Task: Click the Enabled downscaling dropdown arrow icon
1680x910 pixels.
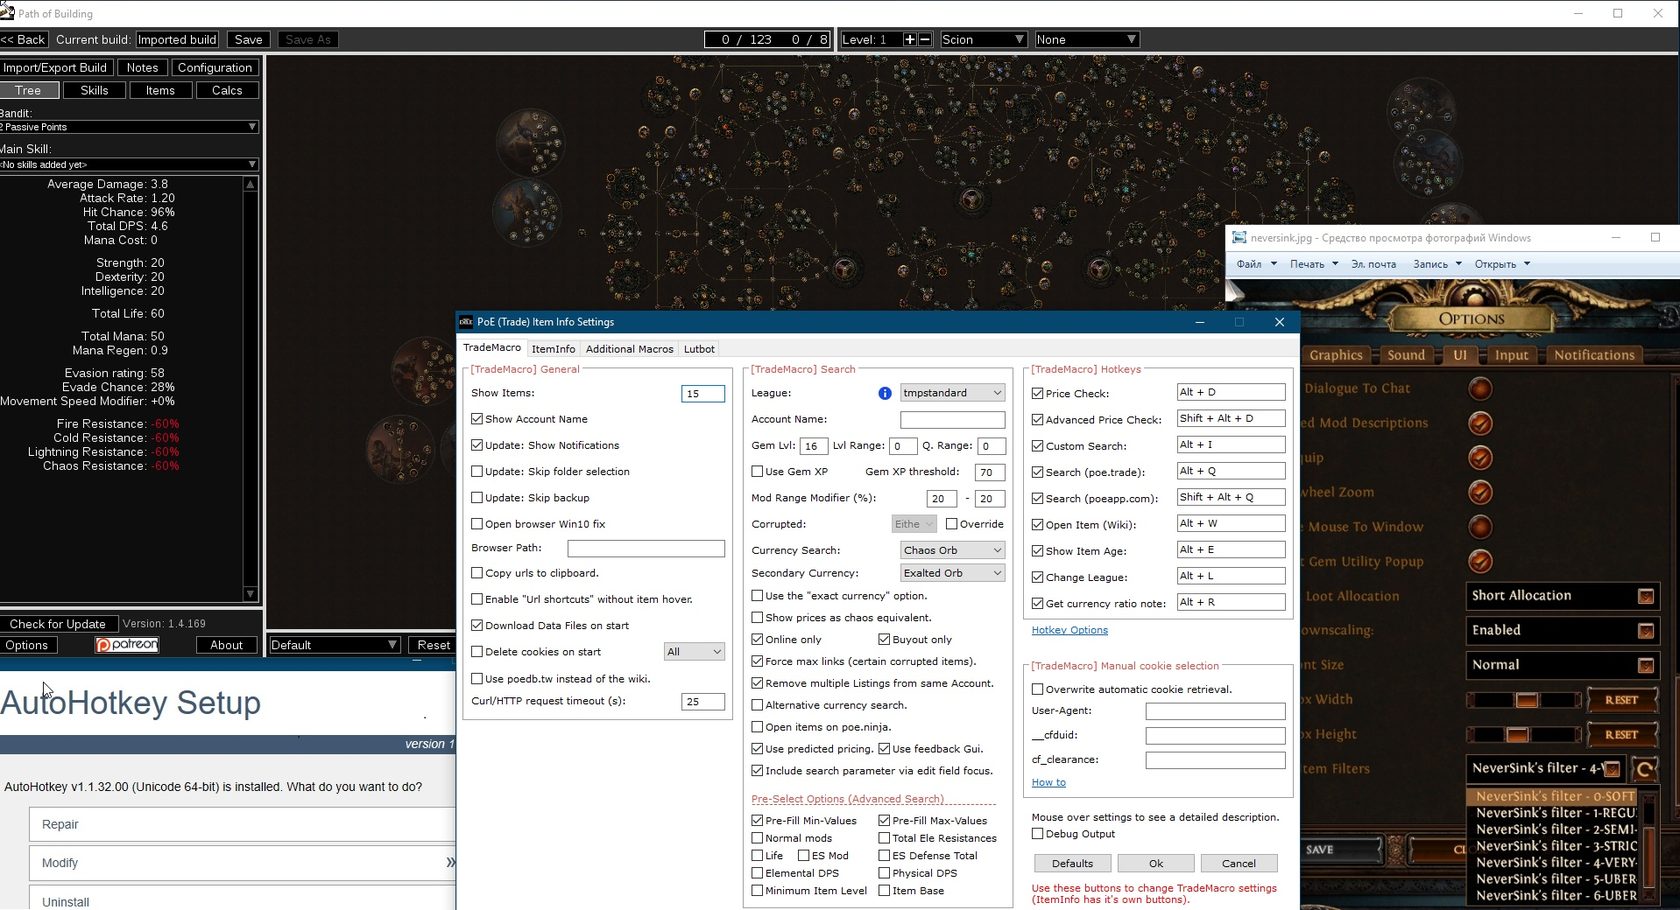Action: tap(1645, 631)
